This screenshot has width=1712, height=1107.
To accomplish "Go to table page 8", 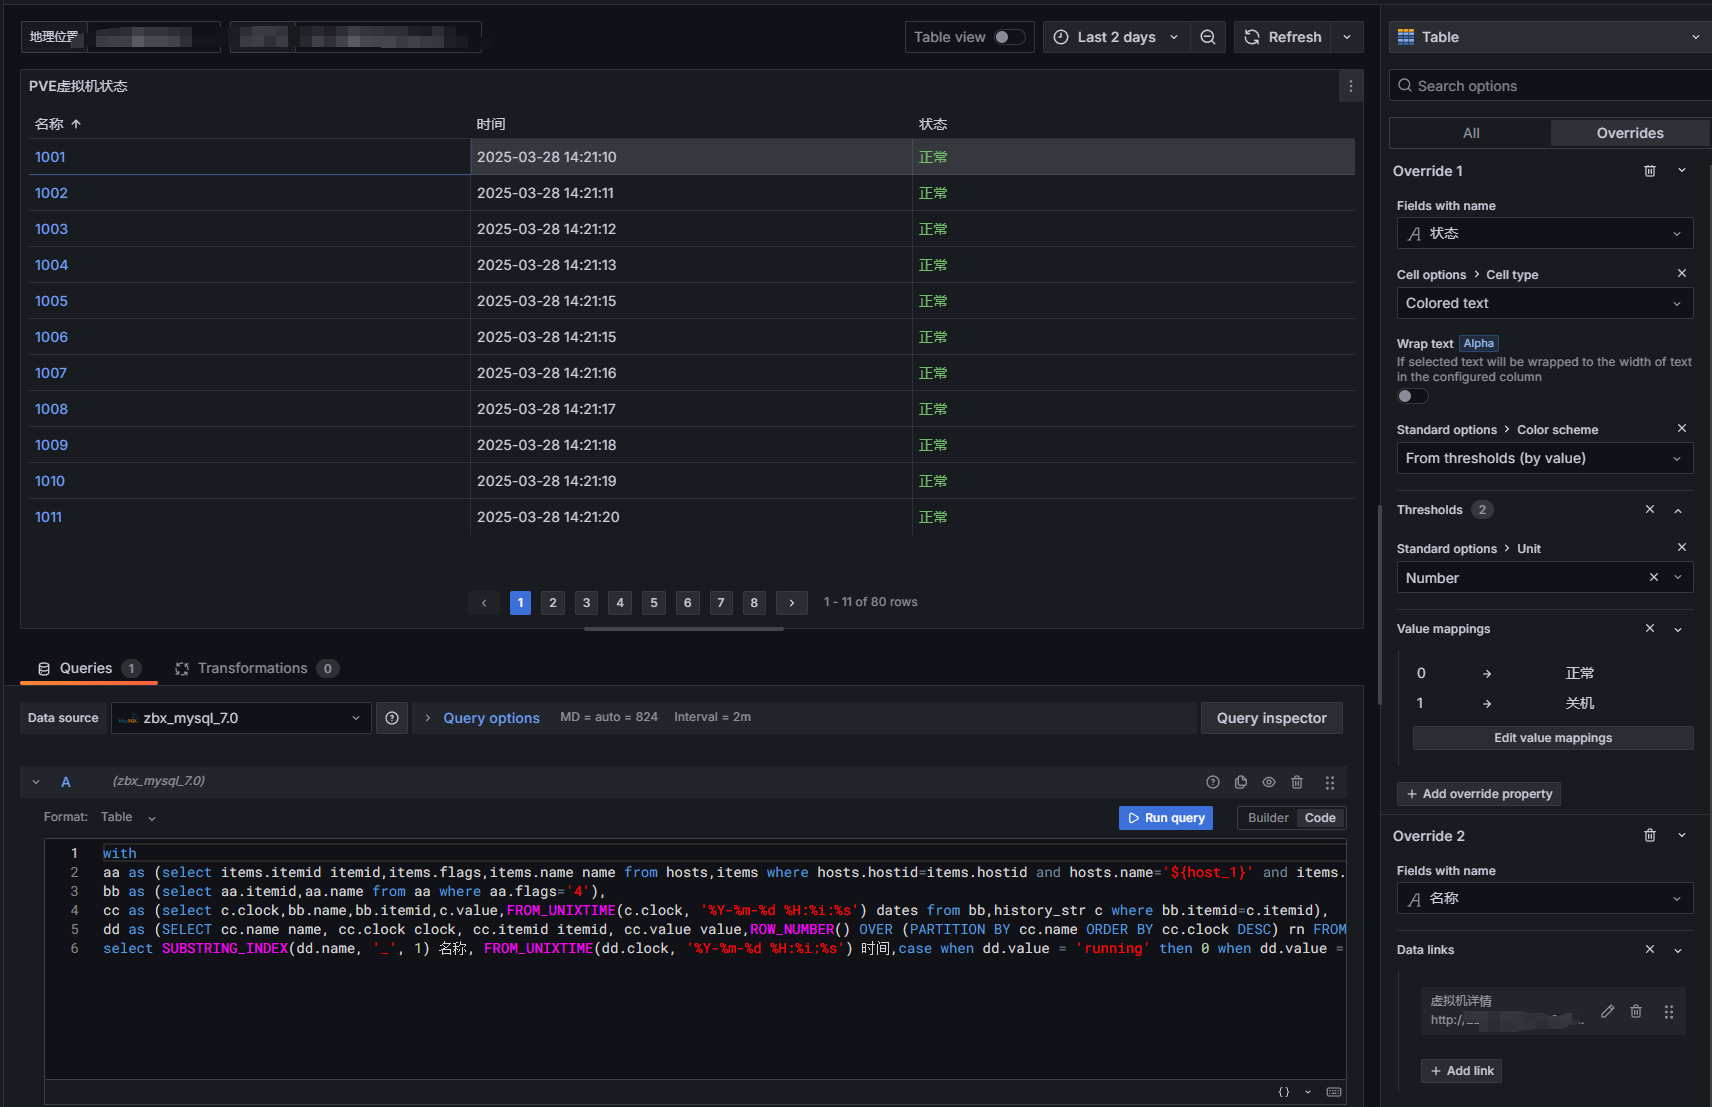I will point(755,602).
